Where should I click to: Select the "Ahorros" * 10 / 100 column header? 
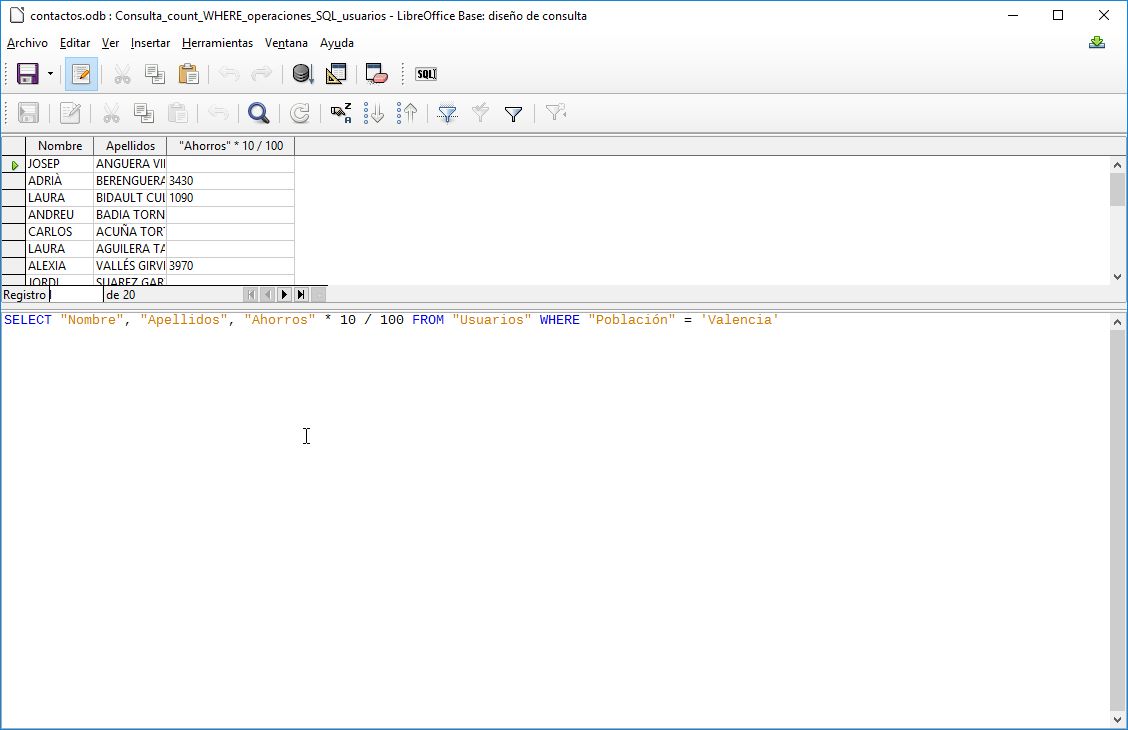[x=231, y=146]
